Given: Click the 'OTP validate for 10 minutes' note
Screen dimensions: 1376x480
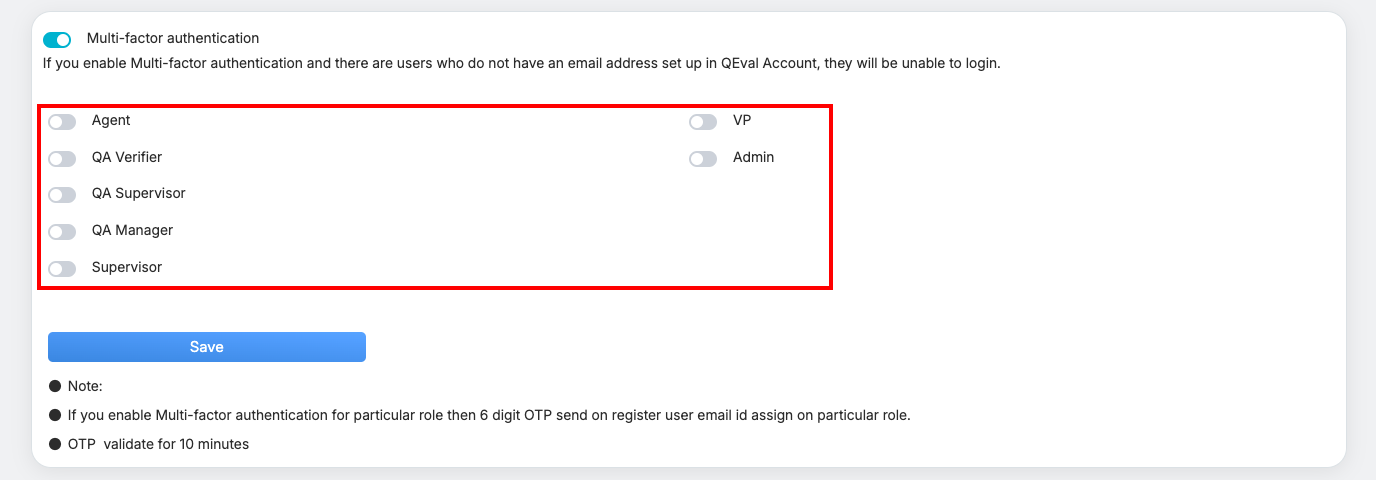Looking at the screenshot, I should point(158,444).
